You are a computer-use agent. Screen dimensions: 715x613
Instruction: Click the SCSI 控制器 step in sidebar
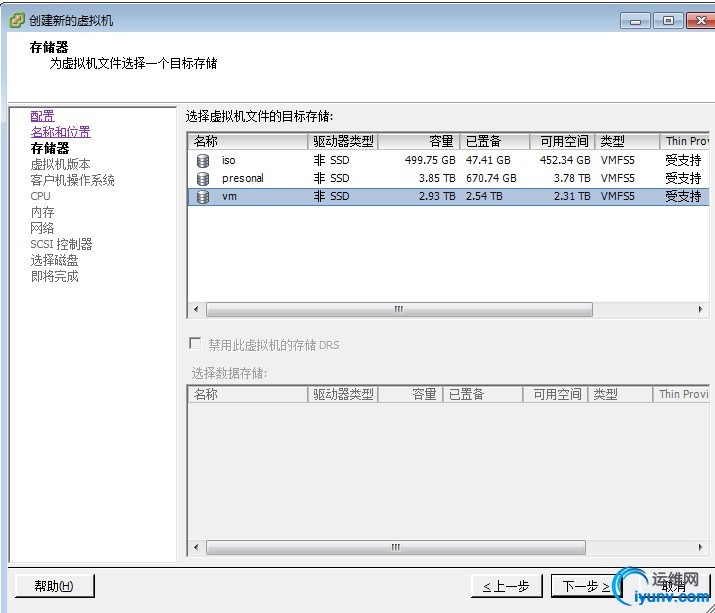click(61, 244)
